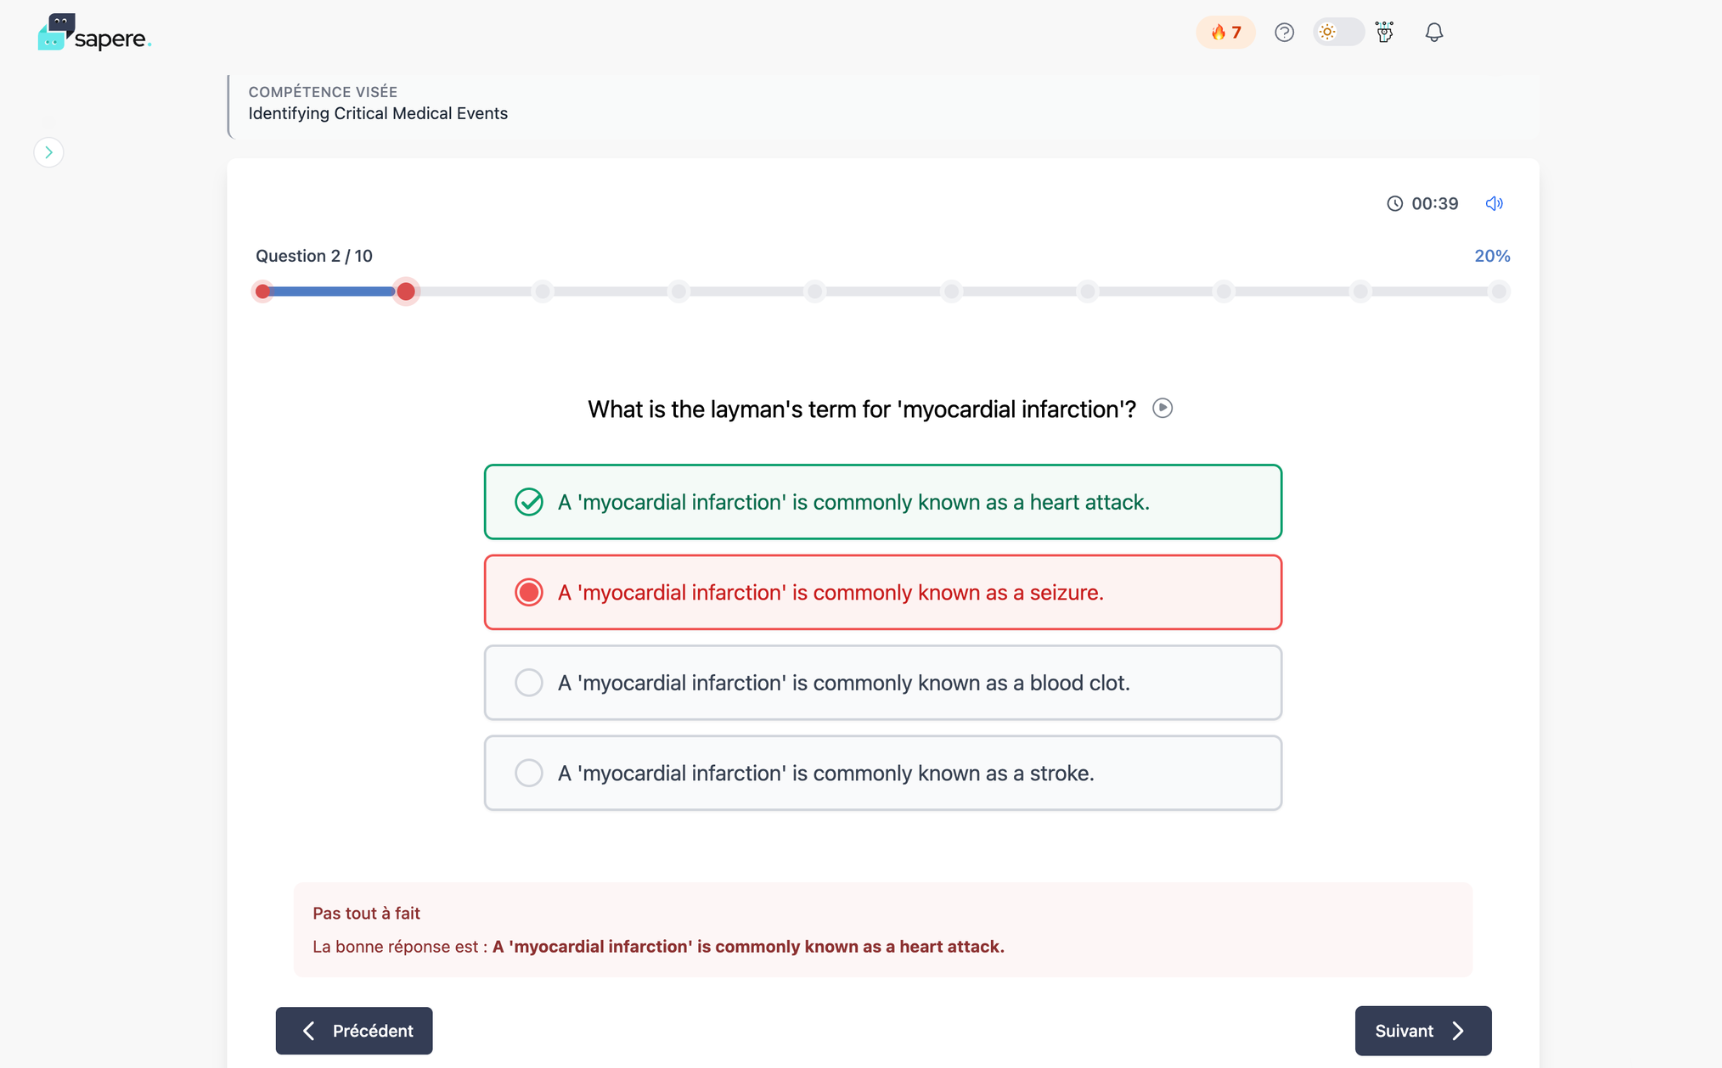Click the 00:39 timer value
Image resolution: width=1722 pixels, height=1068 pixels.
point(1435,203)
